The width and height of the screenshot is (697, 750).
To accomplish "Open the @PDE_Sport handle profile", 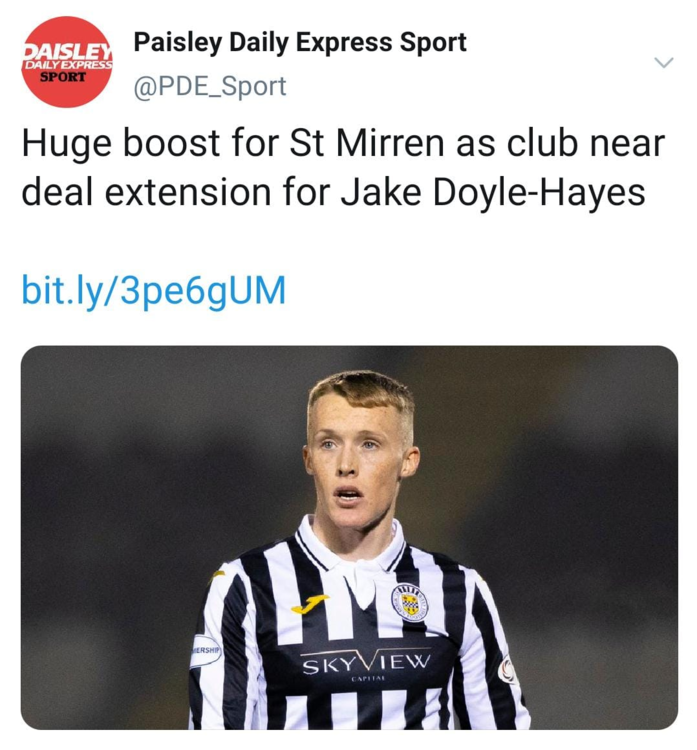I will click(210, 87).
